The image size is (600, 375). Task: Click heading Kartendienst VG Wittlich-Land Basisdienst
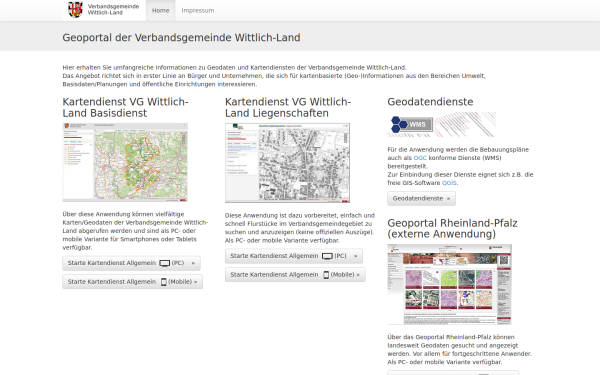click(126, 108)
